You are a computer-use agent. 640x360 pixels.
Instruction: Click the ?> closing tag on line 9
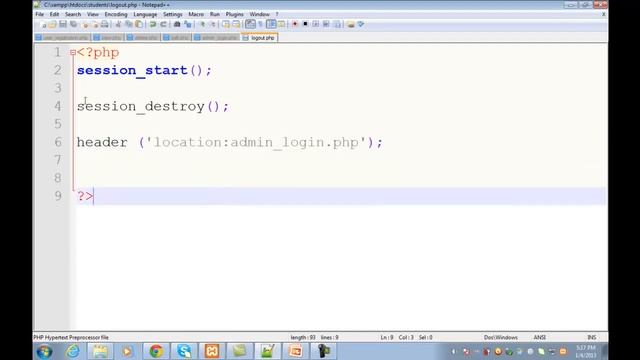point(85,196)
